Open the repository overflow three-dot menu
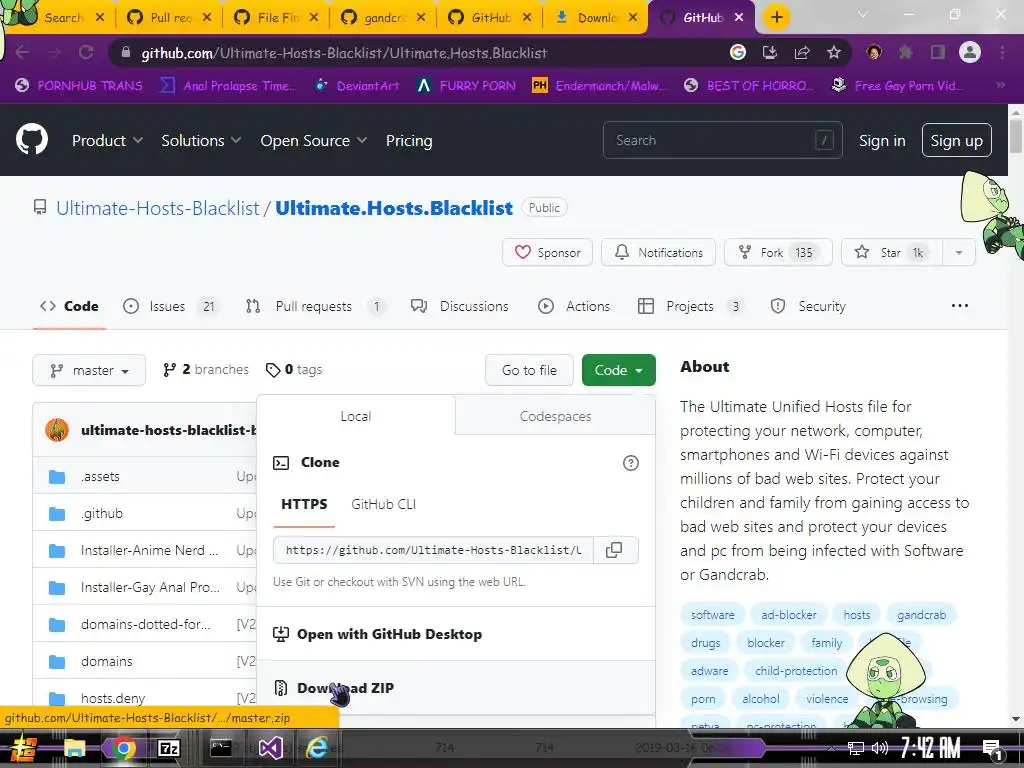The height and width of the screenshot is (768, 1024). tap(959, 306)
